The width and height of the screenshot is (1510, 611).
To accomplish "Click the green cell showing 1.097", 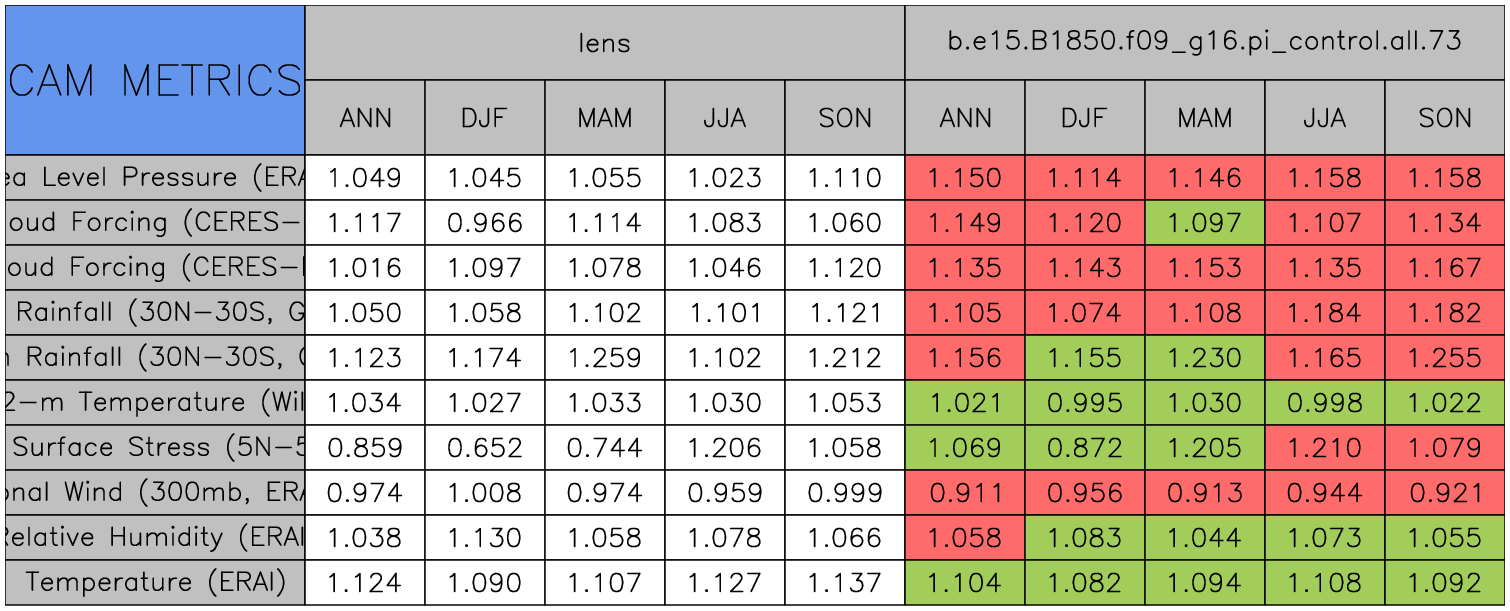I will pyautogui.click(x=1204, y=223).
